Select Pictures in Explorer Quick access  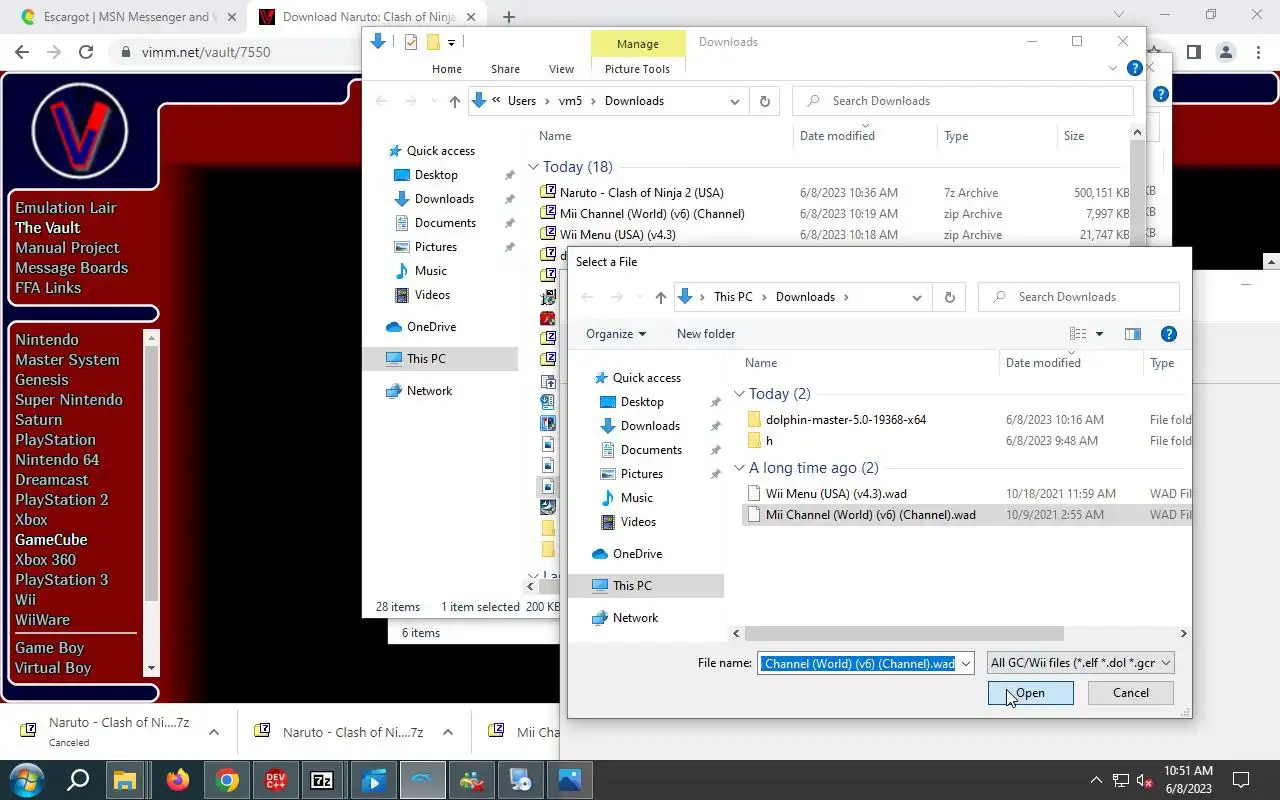(x=436, y=247)
